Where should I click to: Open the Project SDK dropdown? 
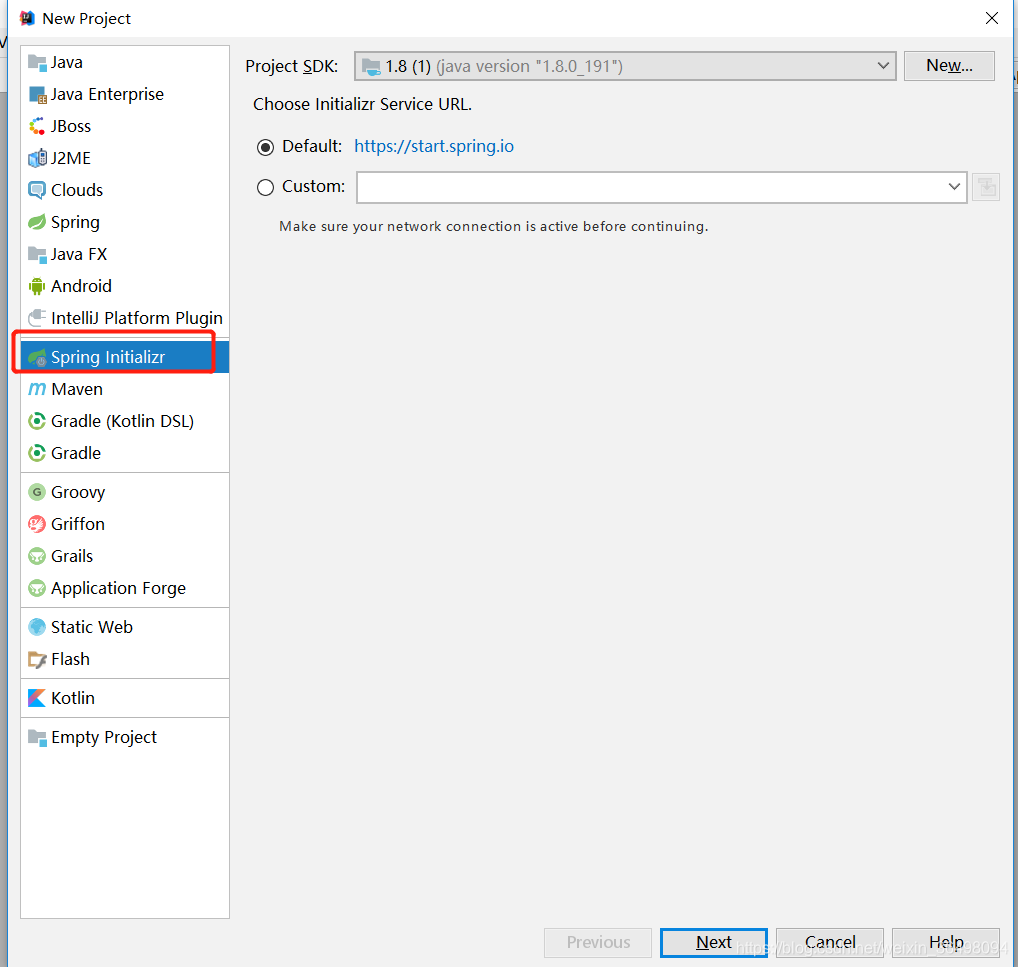click(625, 66)
